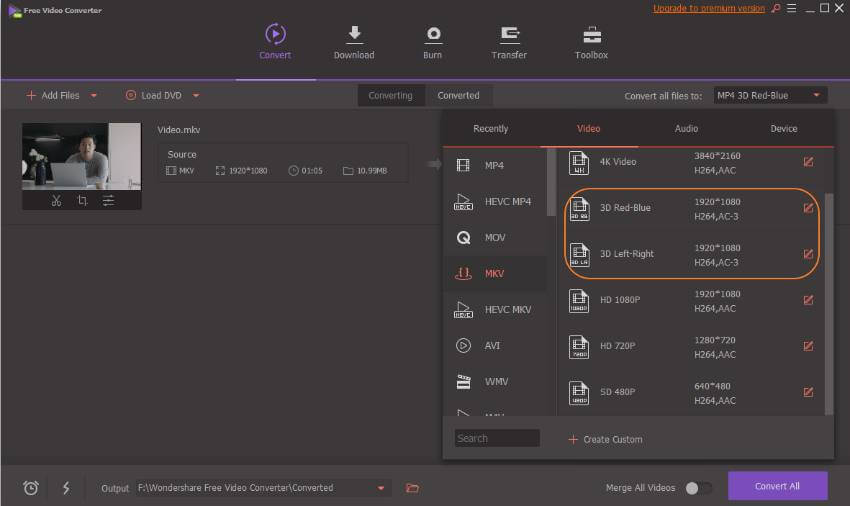
Task: Expand the output path dropdown
Action: pos(381,488)
